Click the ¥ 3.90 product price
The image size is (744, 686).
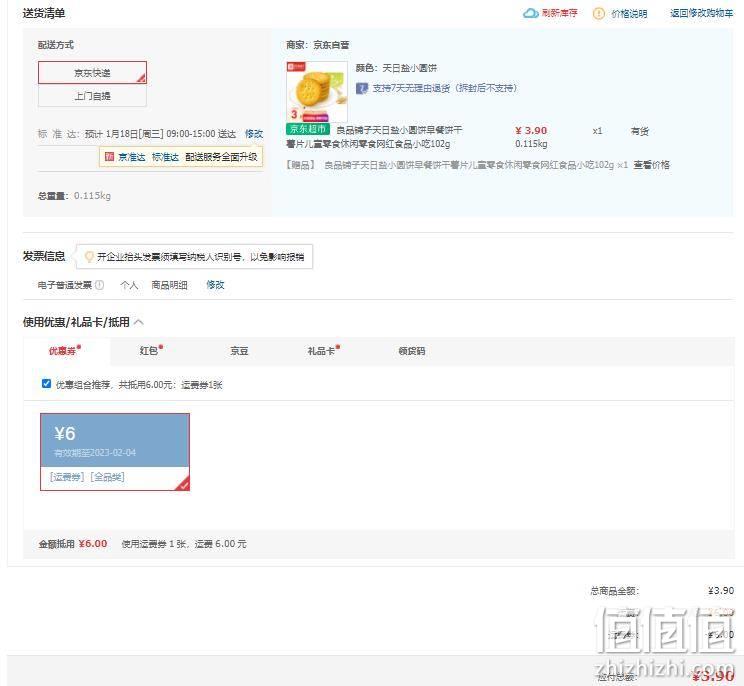pos(531,130)
